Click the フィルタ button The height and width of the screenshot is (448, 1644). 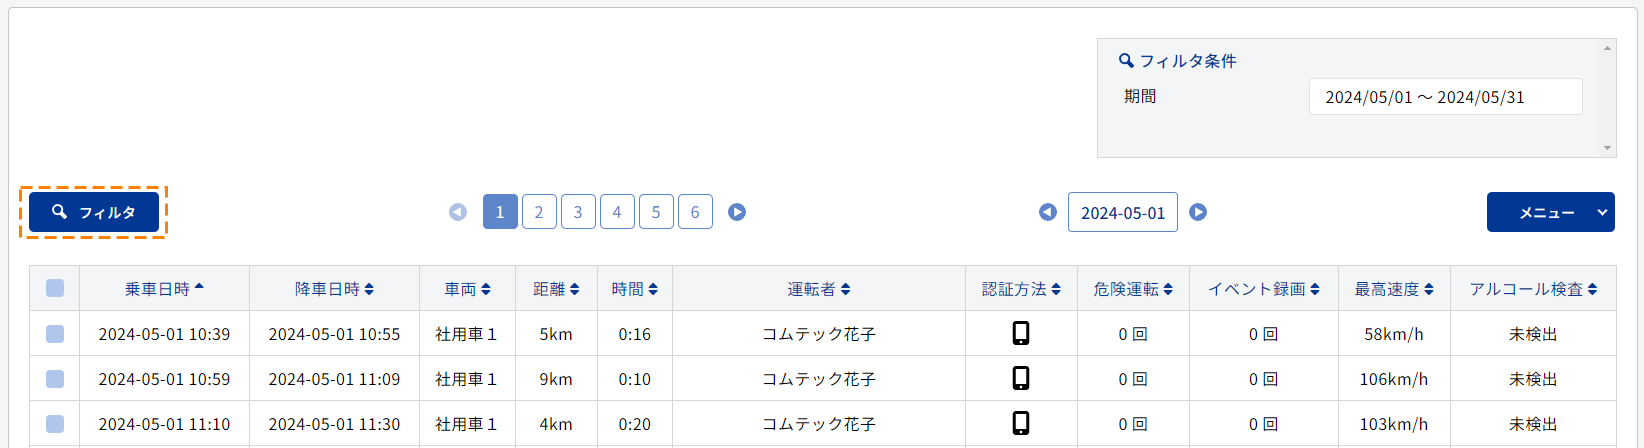[94, 212]
